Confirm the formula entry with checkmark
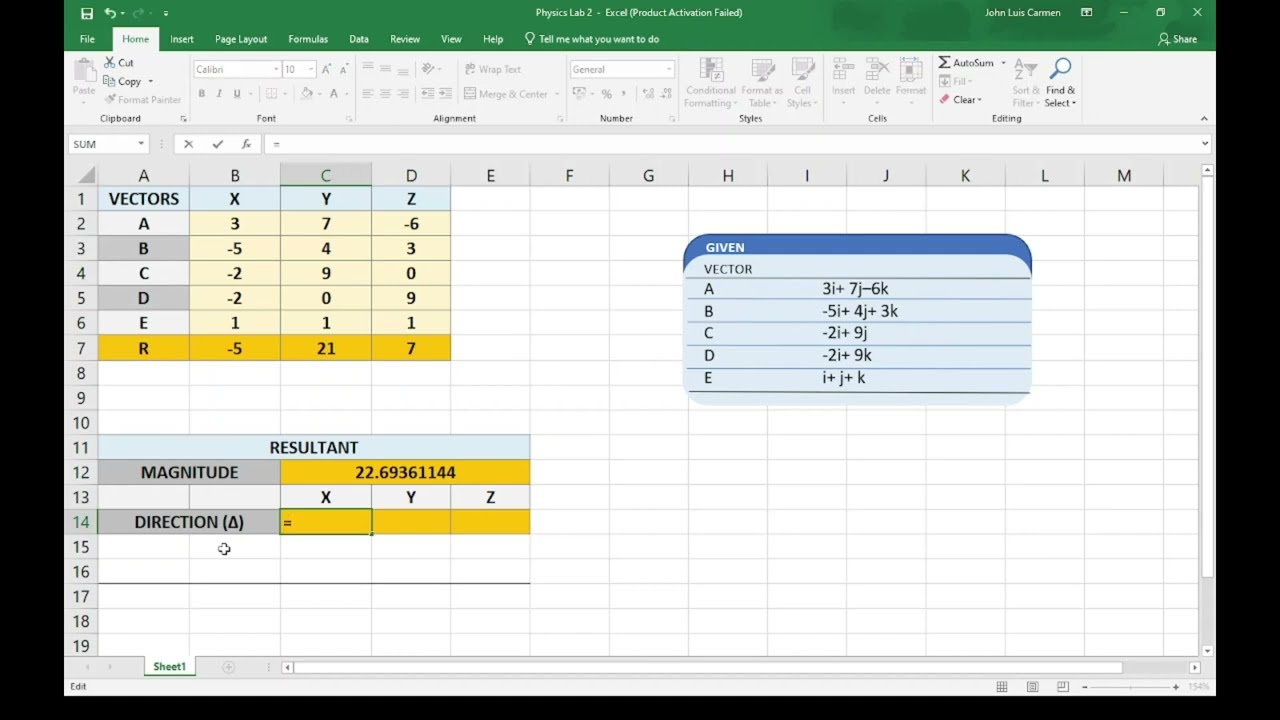The height and width of the screenshot is (720, 1280). (217, 144)
